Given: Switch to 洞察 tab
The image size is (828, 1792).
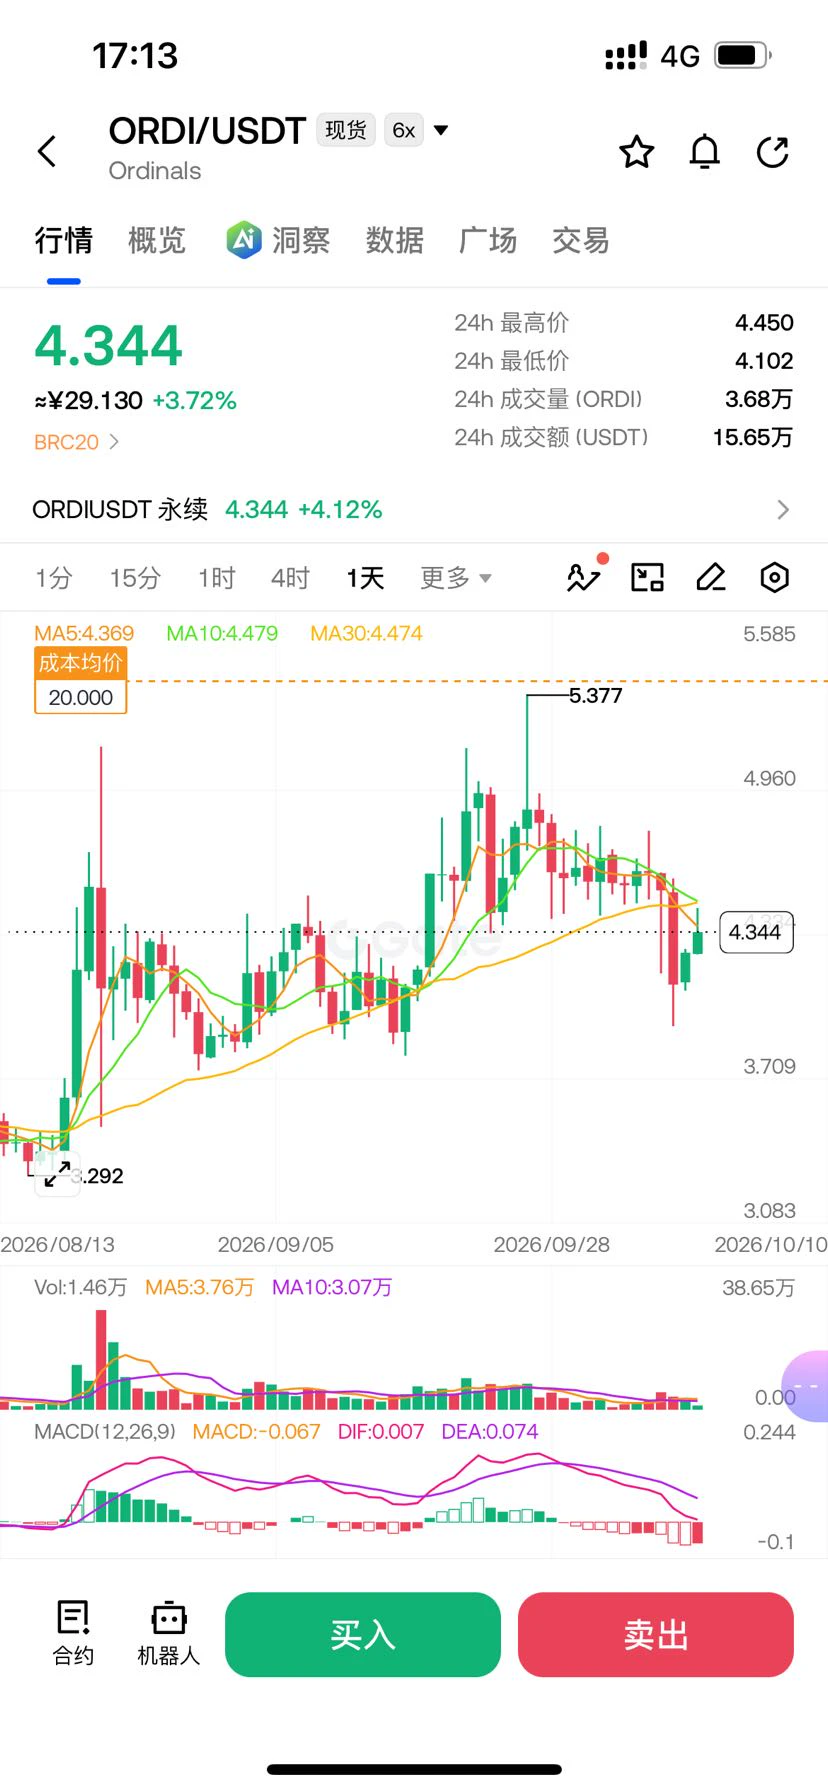Looking at the screenshot, I should 300,240.
